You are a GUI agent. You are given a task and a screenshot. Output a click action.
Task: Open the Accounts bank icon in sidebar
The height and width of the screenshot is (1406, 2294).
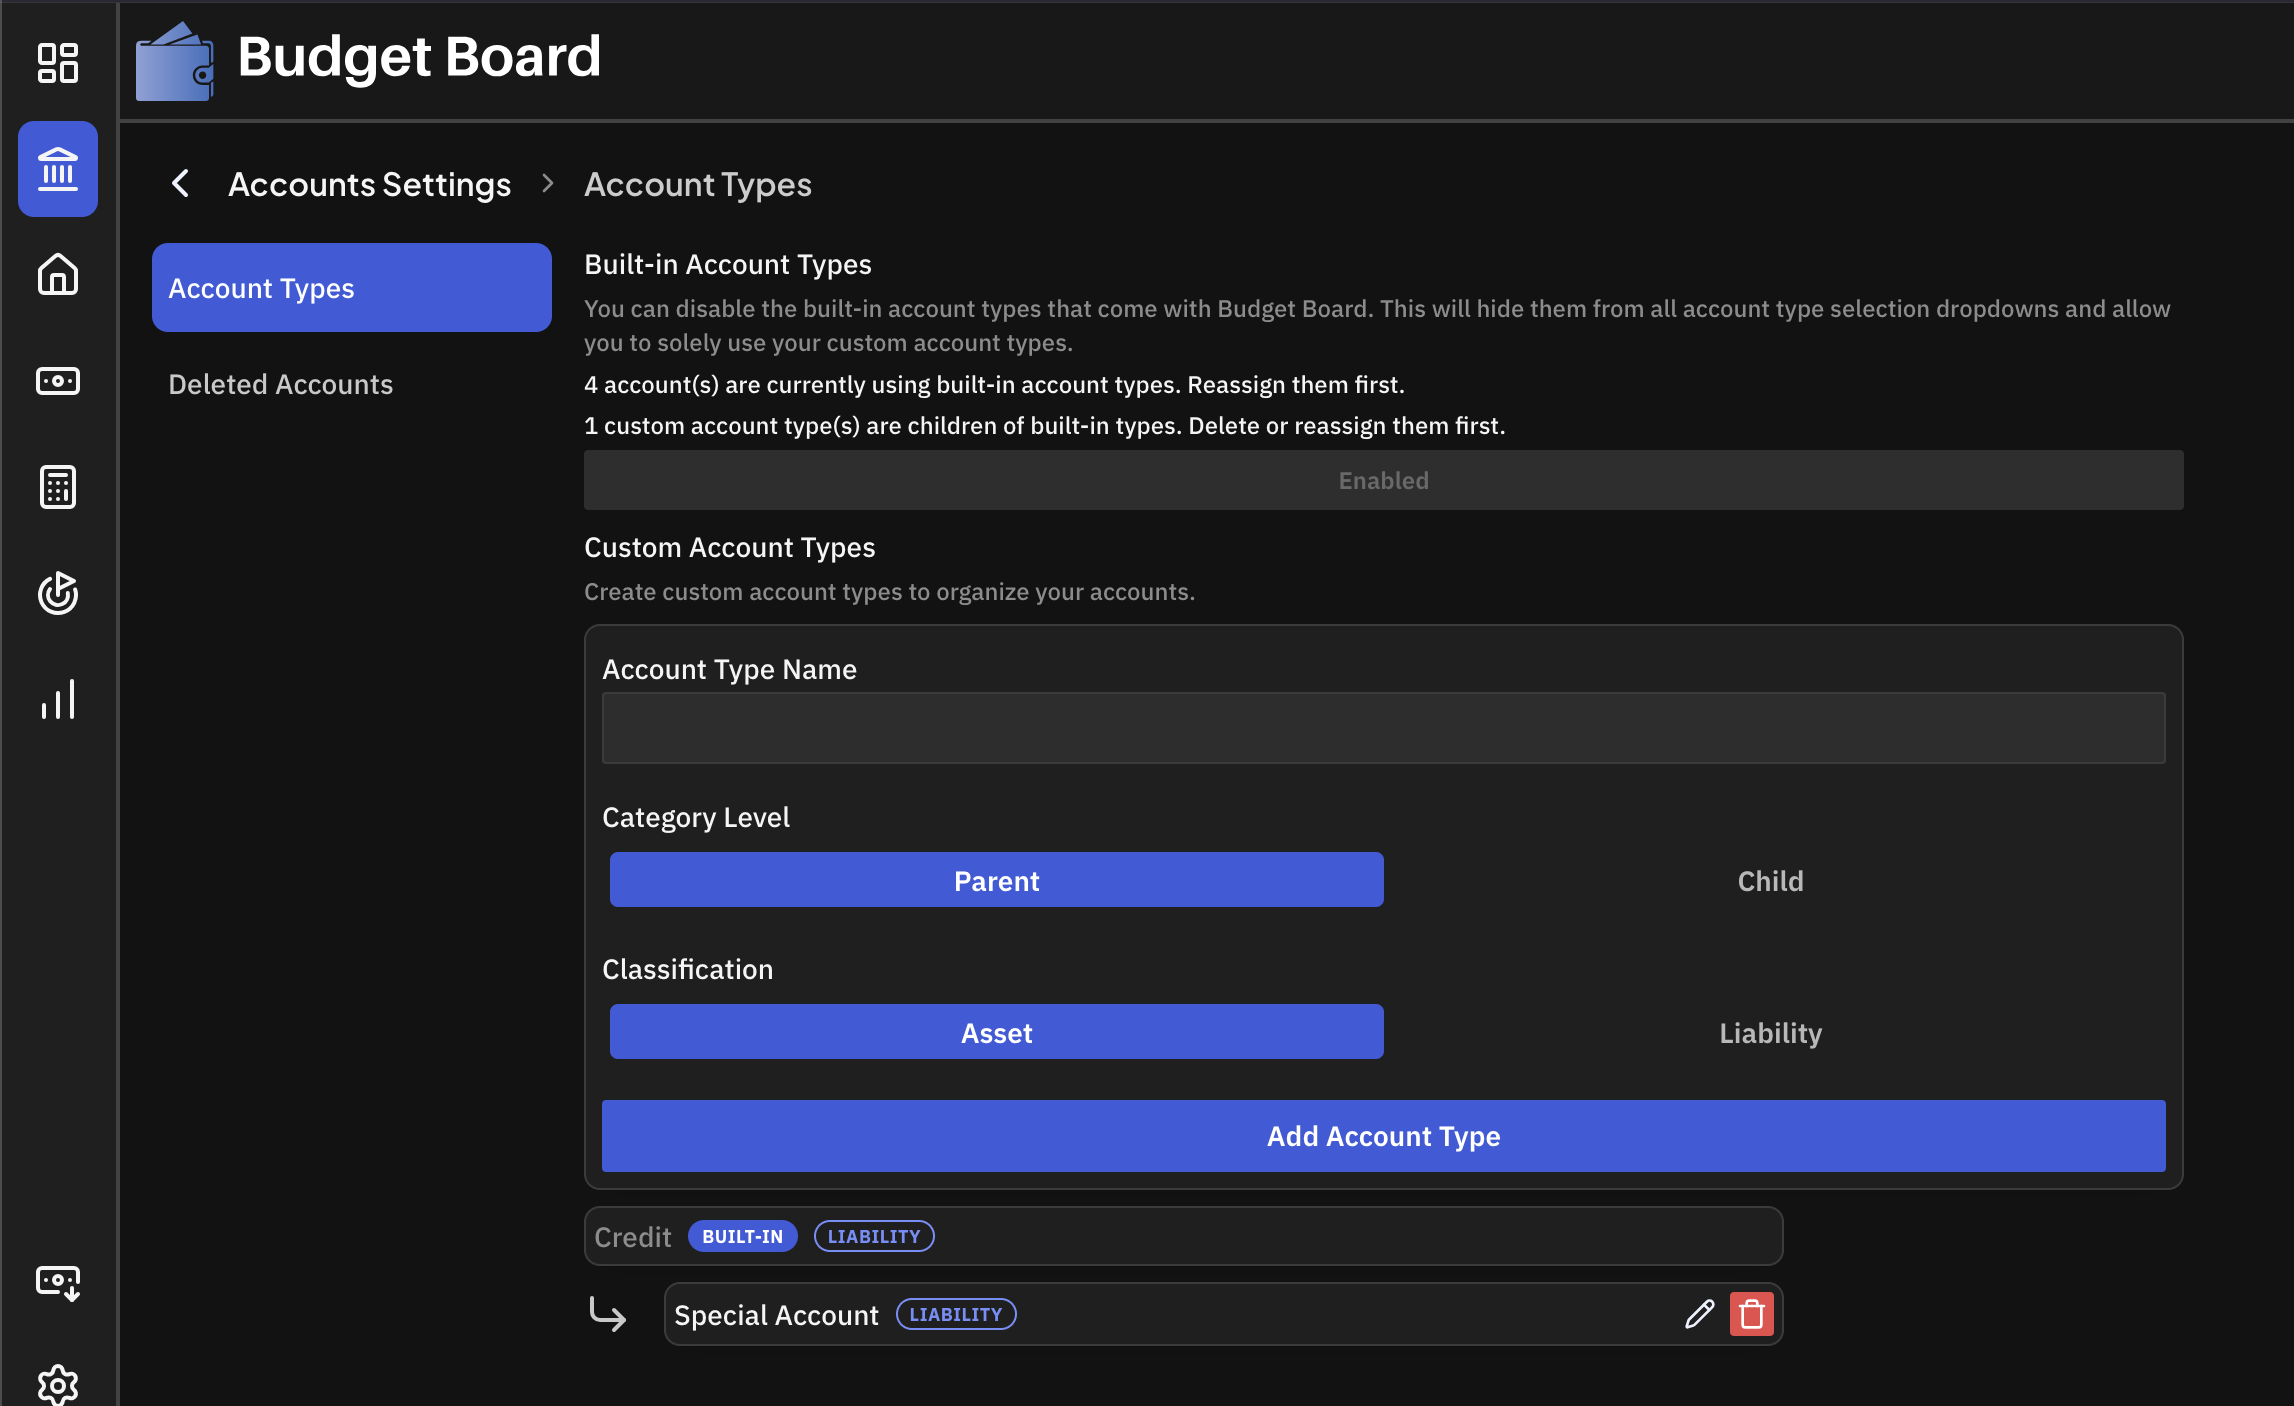(x=58, y=169)
